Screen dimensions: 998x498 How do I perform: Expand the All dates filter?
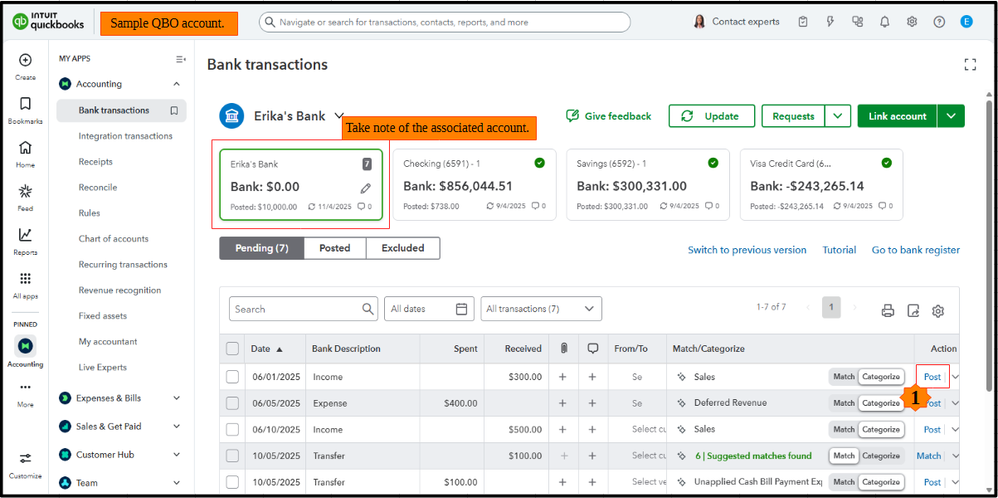[430, 309]
